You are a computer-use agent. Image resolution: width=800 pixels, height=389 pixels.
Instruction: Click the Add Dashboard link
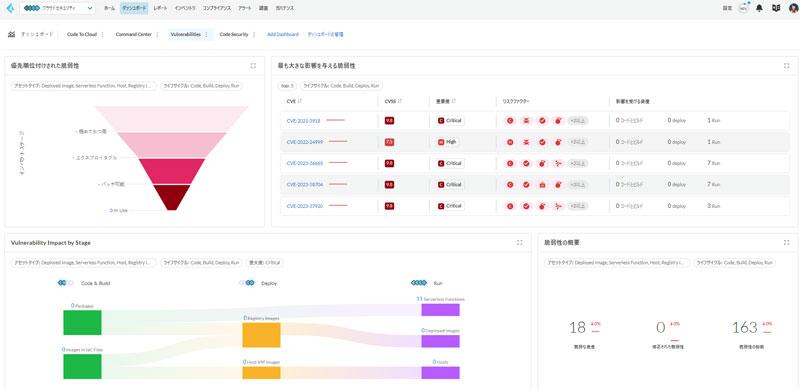[283, 34]
